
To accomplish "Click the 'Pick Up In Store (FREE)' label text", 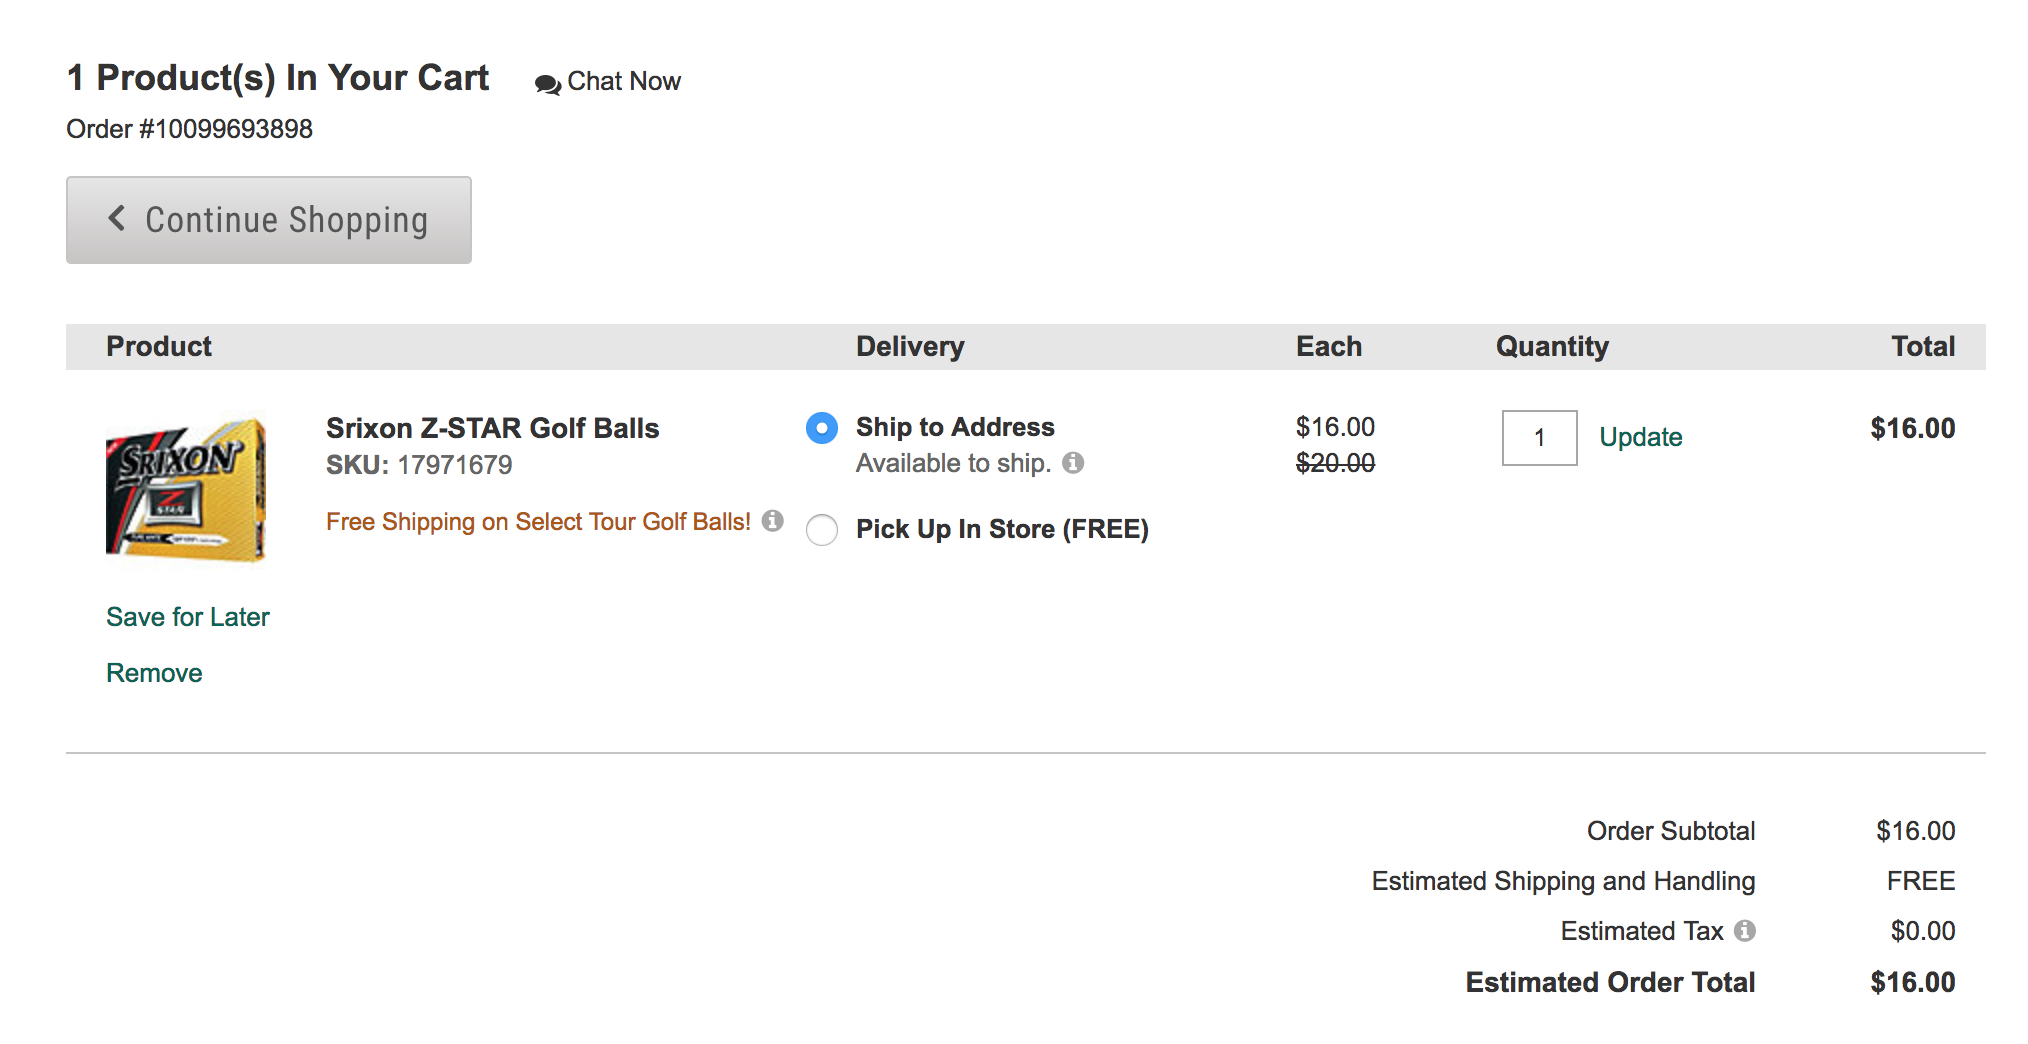I will tap(1002, 529).
